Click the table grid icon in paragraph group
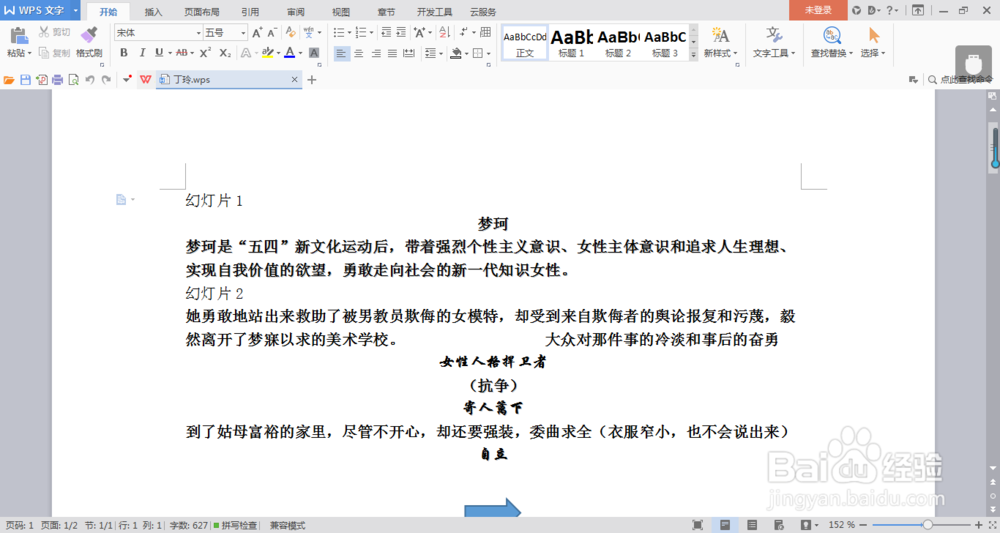Image resolution: width=1000 pixels, height=533 pixels. point(485,33)
